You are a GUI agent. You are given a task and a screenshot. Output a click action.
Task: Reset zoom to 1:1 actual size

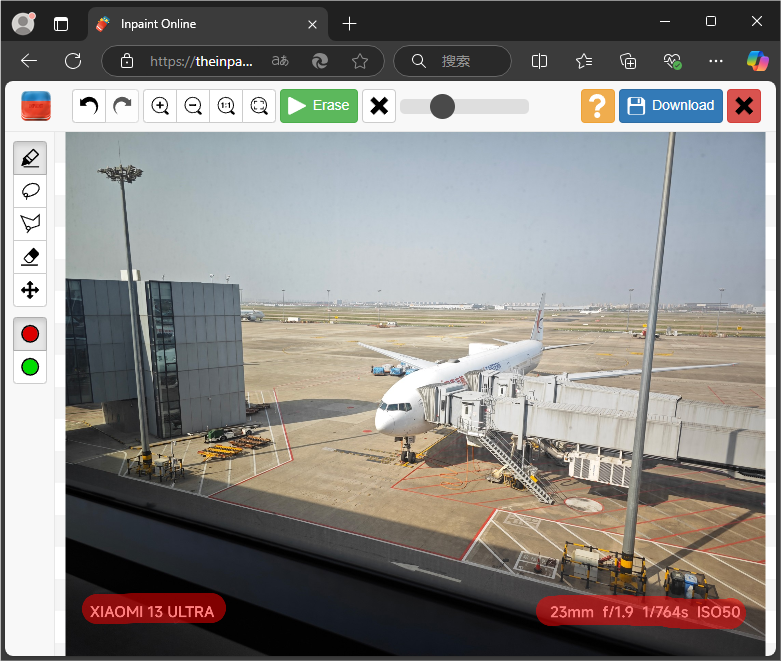point(226,105)
